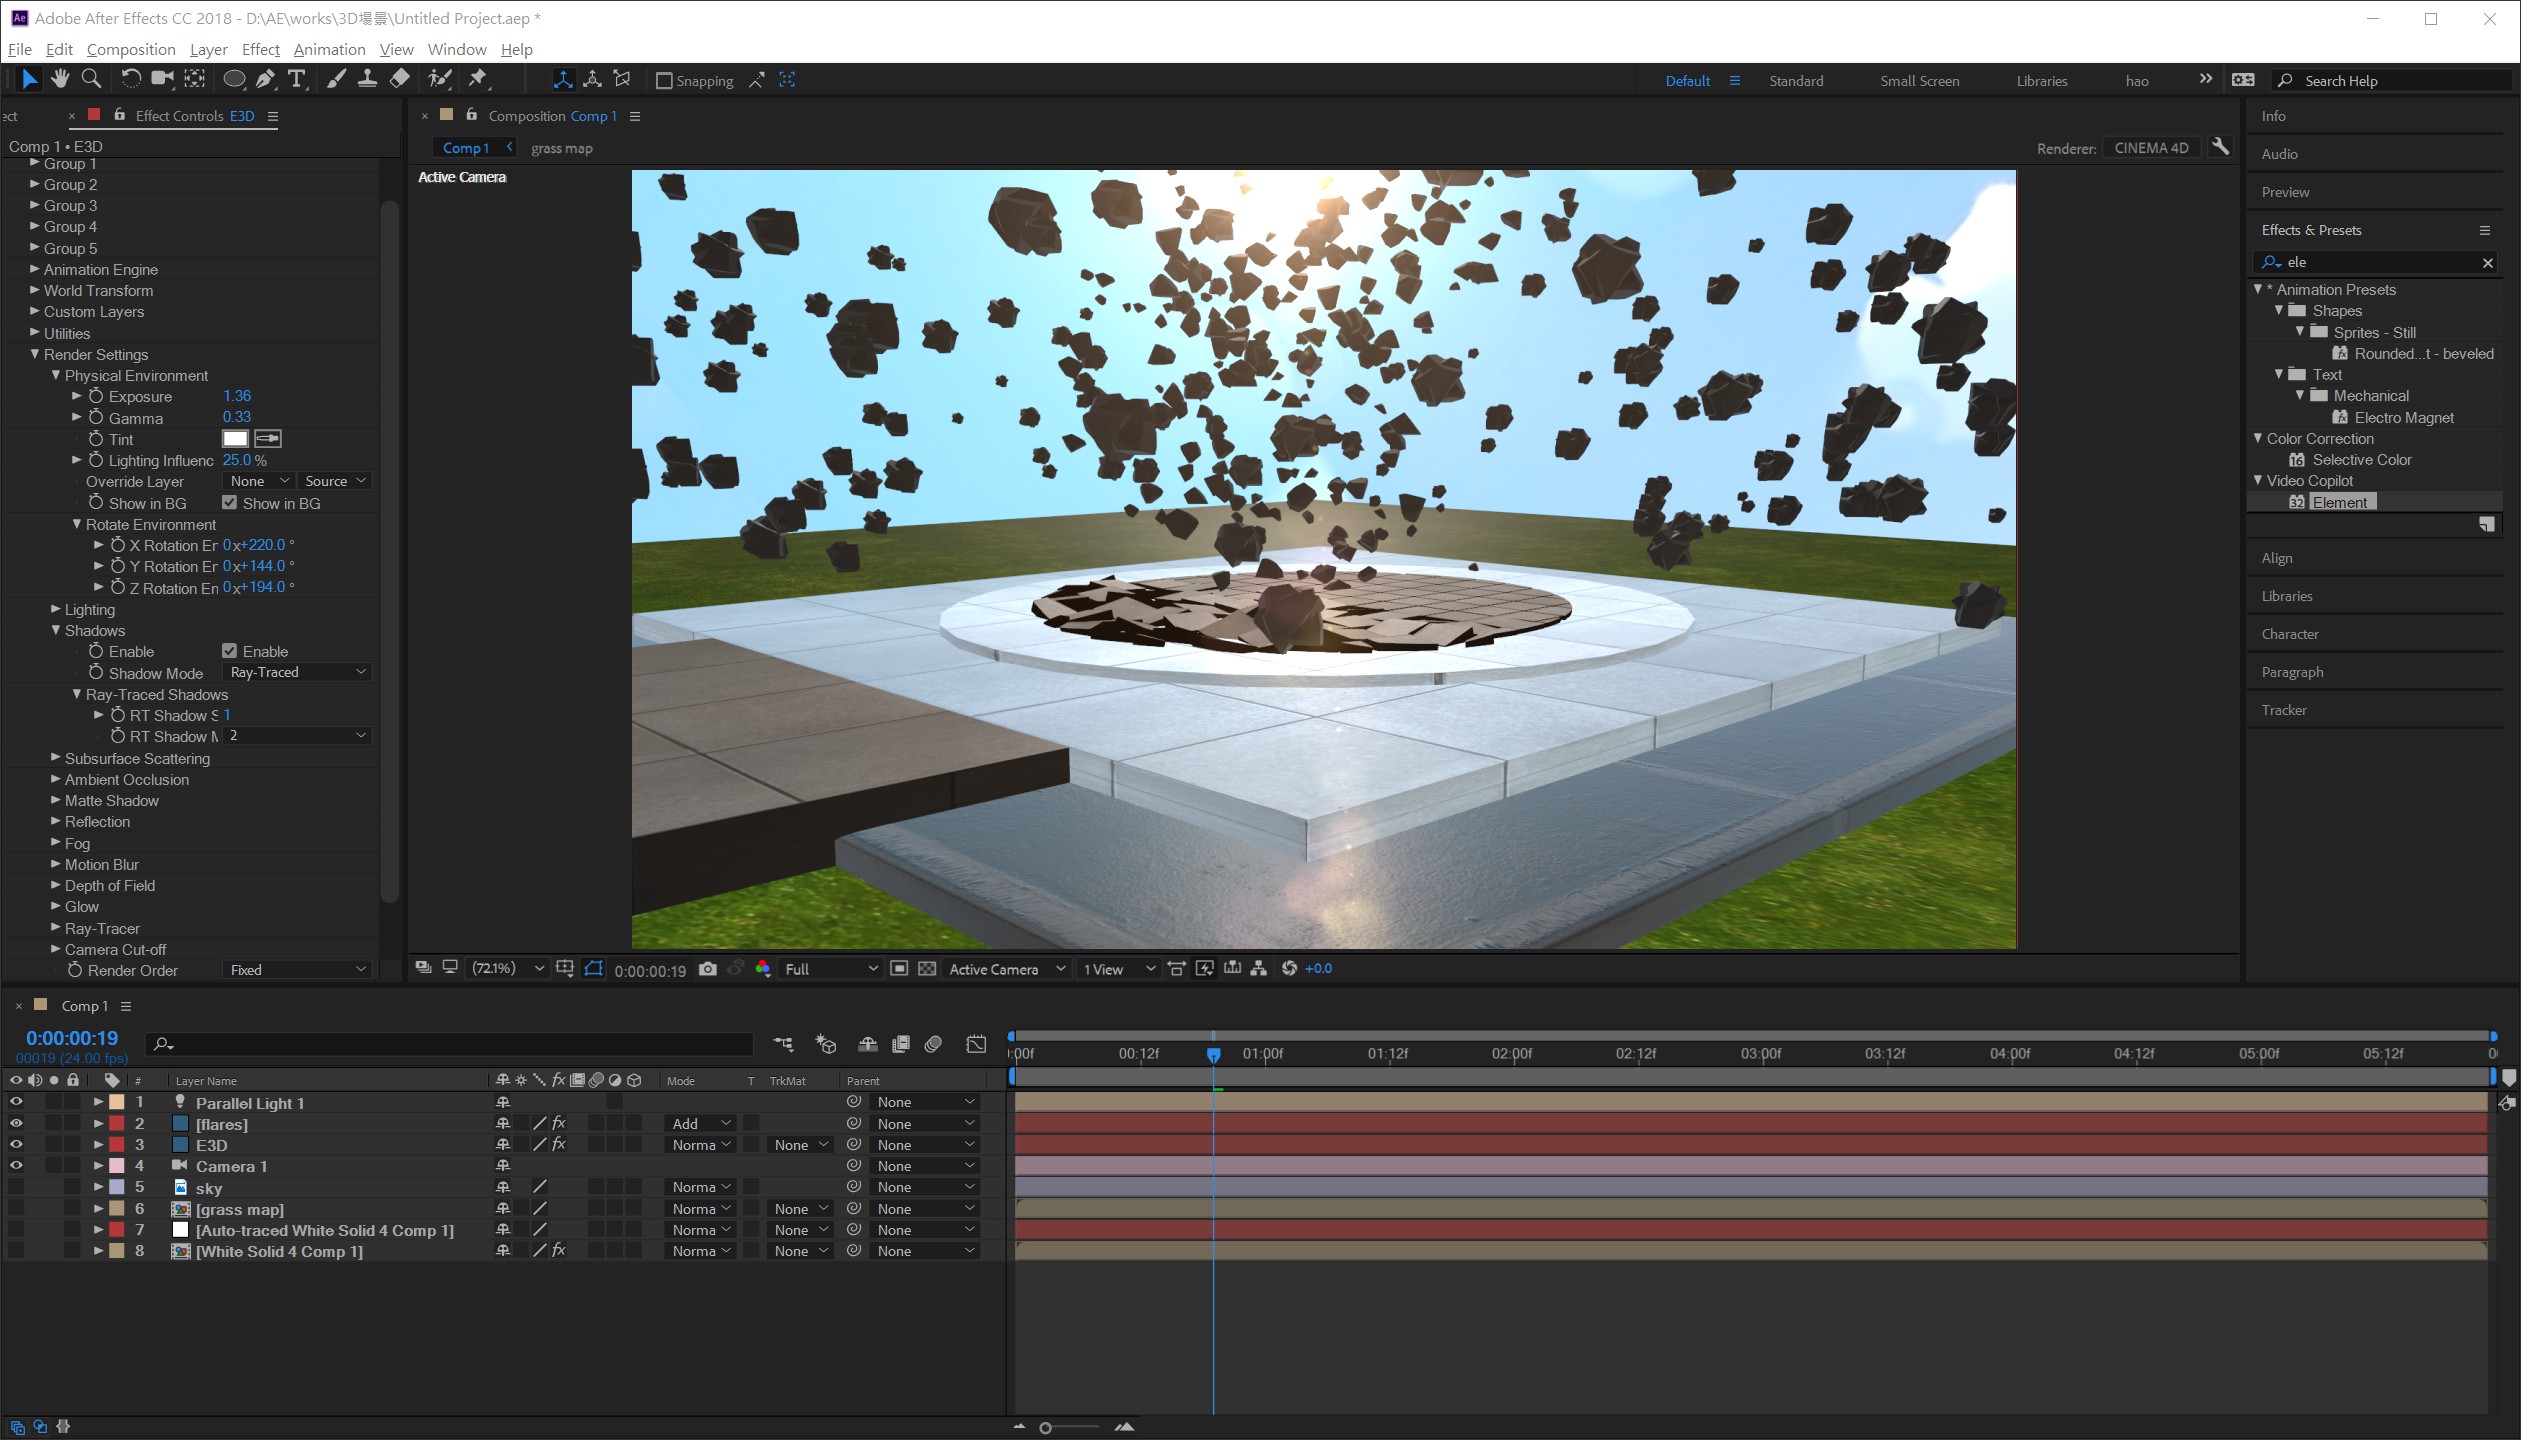This screenshot has height=1440, width=2521.
Task: Open the viewer resolution Full dropdown
Action: [830, 969]
